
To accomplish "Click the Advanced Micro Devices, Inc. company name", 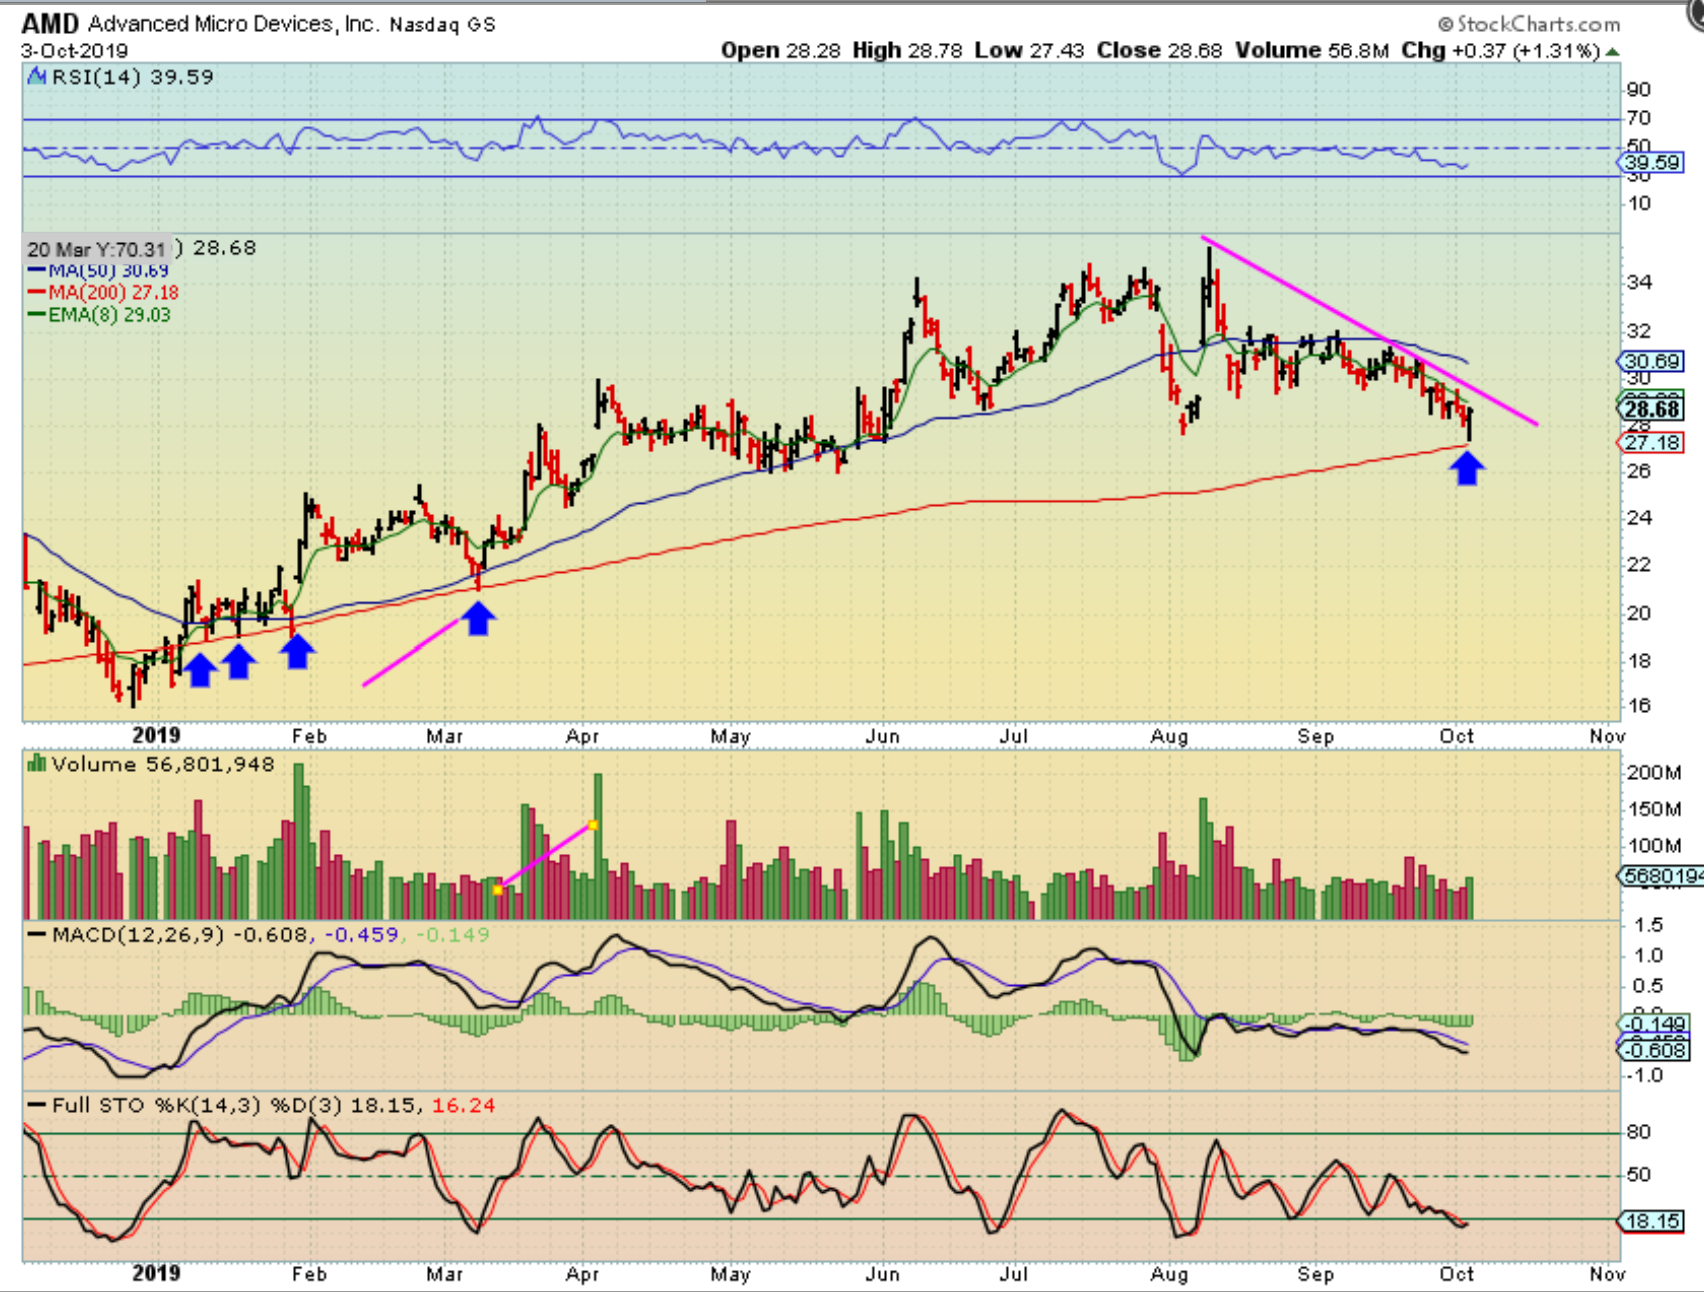I will pos(234,23).
